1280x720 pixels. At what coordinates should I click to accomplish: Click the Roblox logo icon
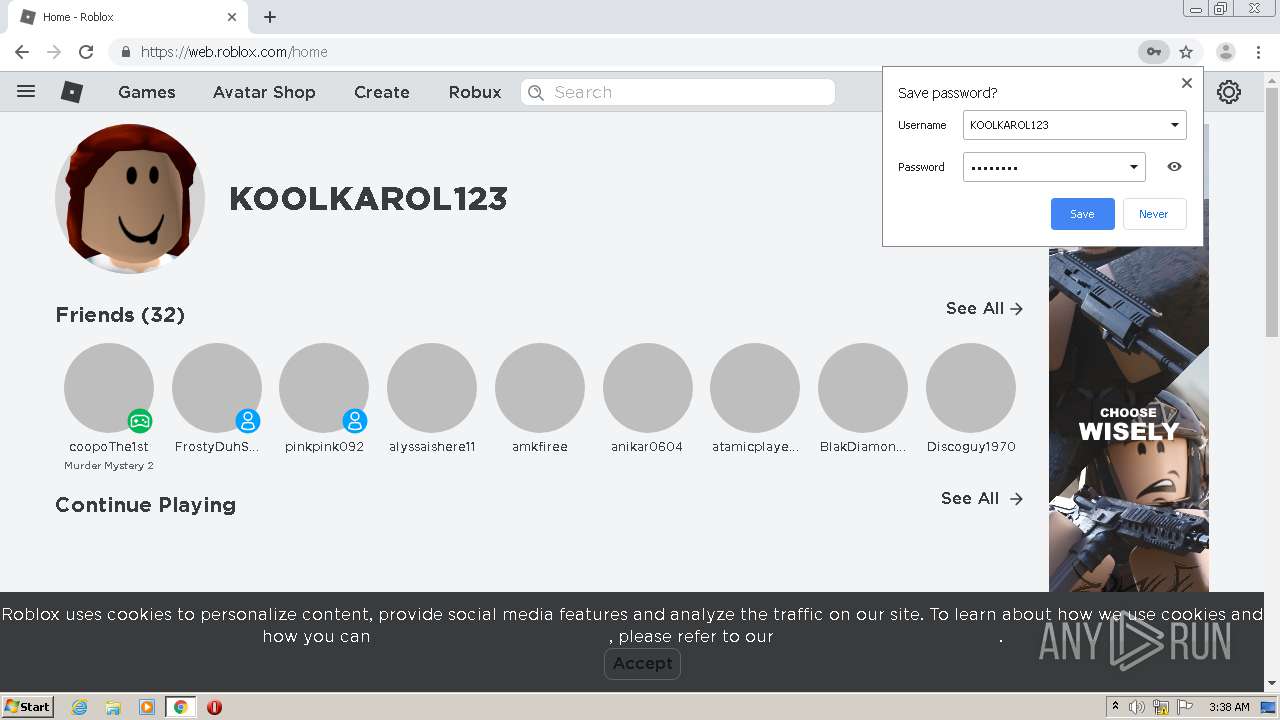coord(72,92)
